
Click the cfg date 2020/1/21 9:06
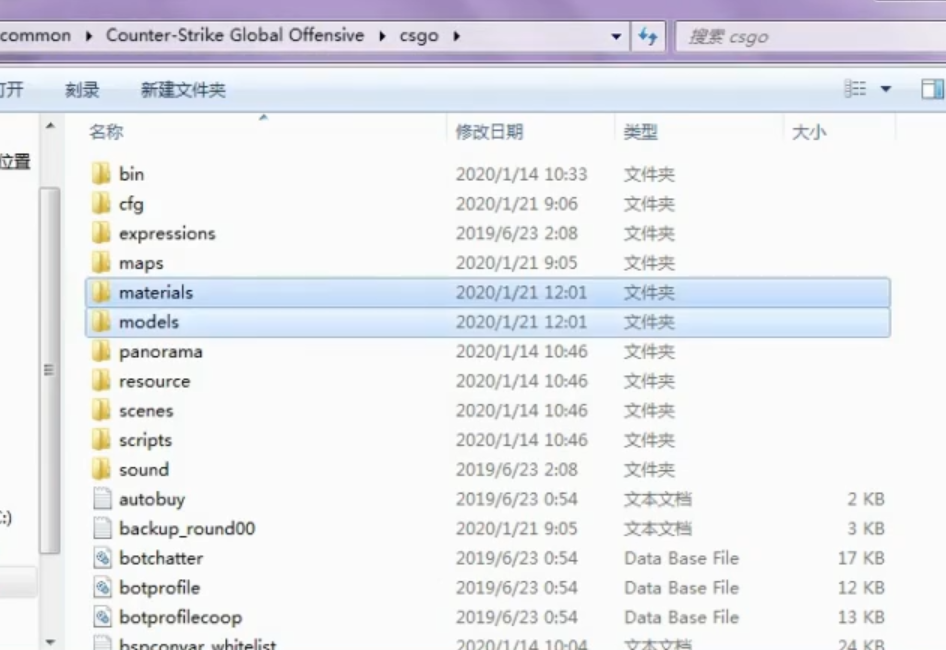[516, 204]
